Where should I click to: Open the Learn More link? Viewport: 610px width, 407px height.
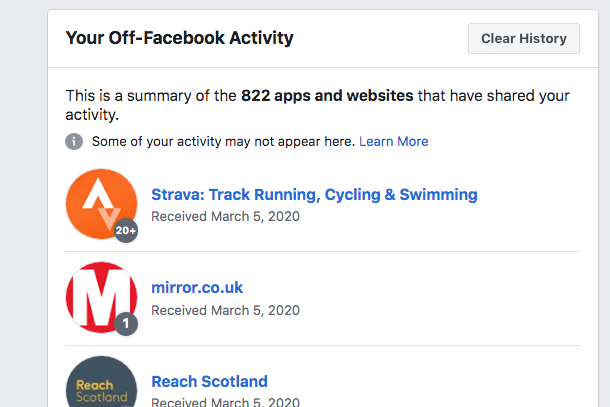393,142
